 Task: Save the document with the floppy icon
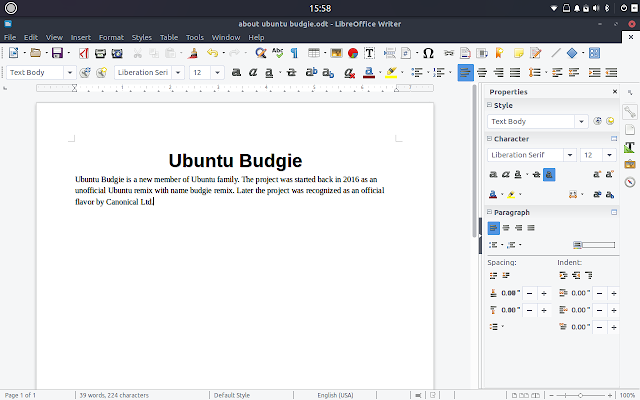tap(57, 53)
